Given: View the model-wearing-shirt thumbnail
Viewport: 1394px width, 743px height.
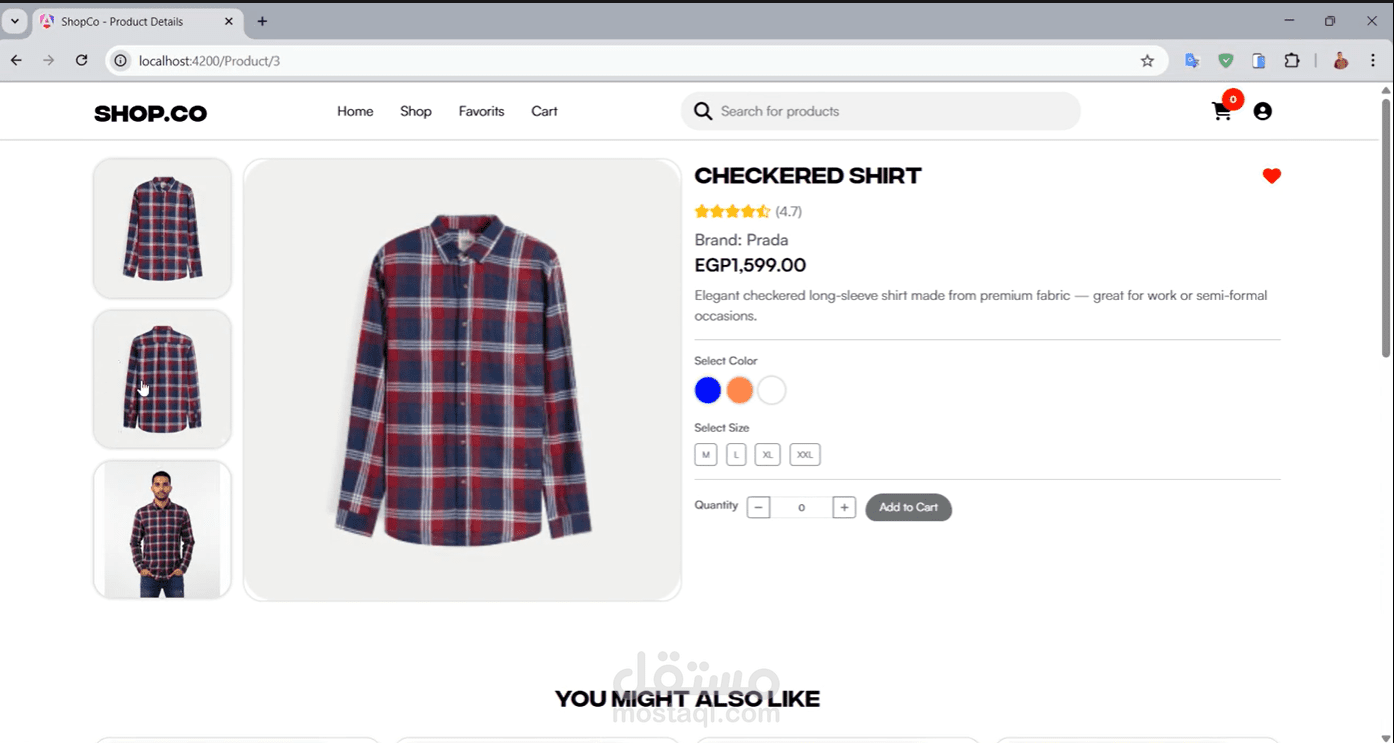Looking at the screenshot, I should [162, 530].
